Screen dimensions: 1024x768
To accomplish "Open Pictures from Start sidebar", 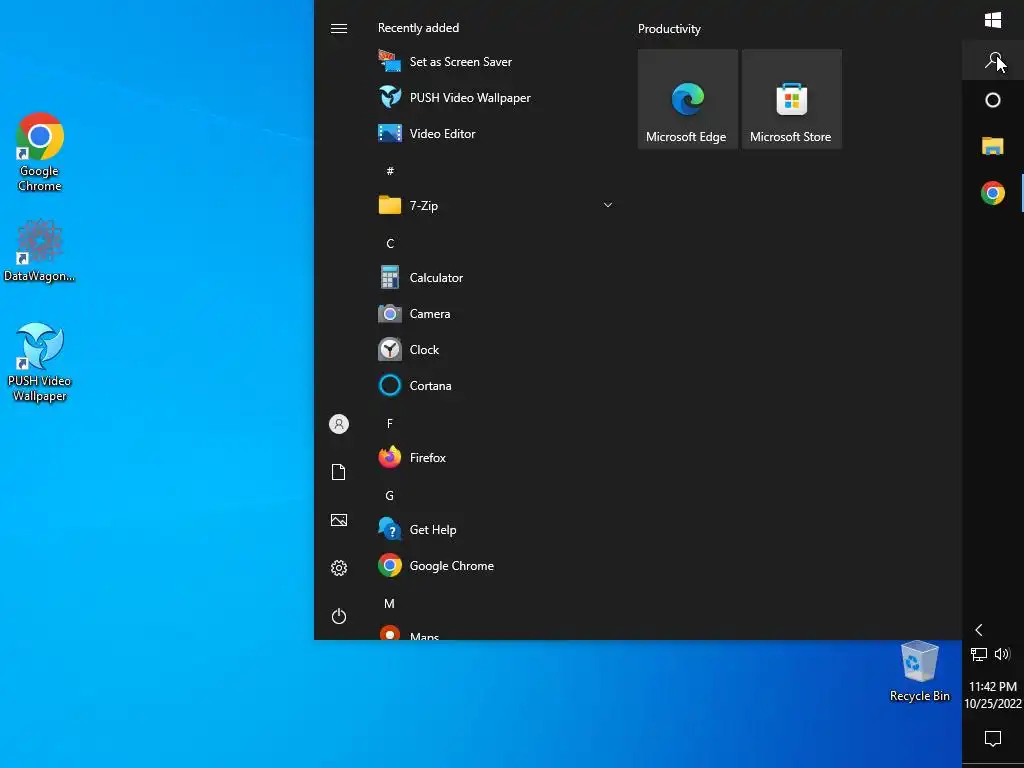I will (x=339, y=520).
